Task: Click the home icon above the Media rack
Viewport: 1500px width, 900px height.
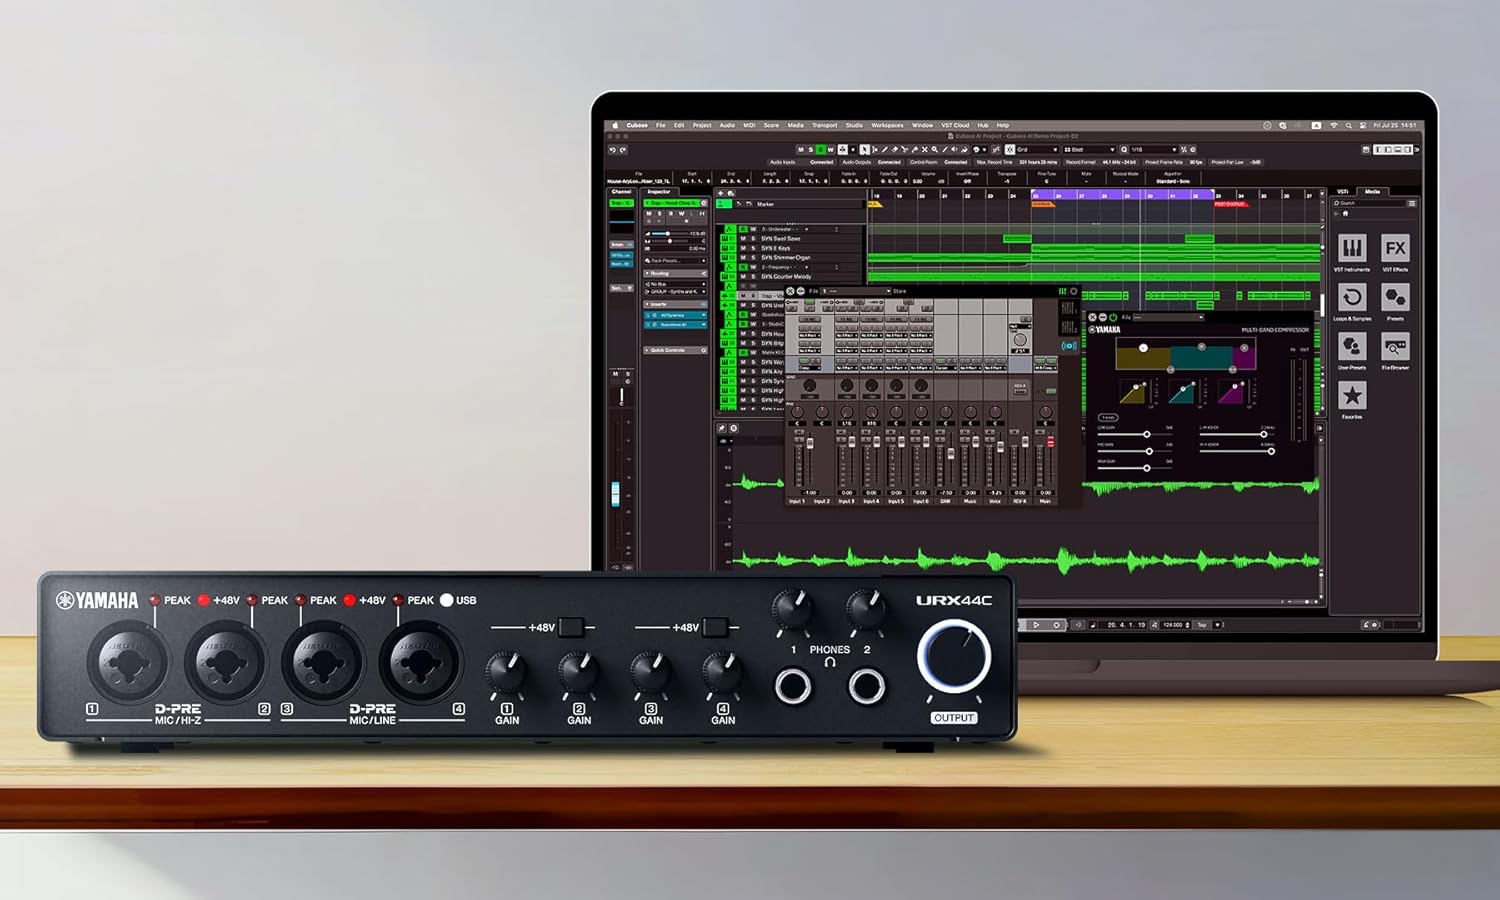Action: click(x=1346, y=213)
